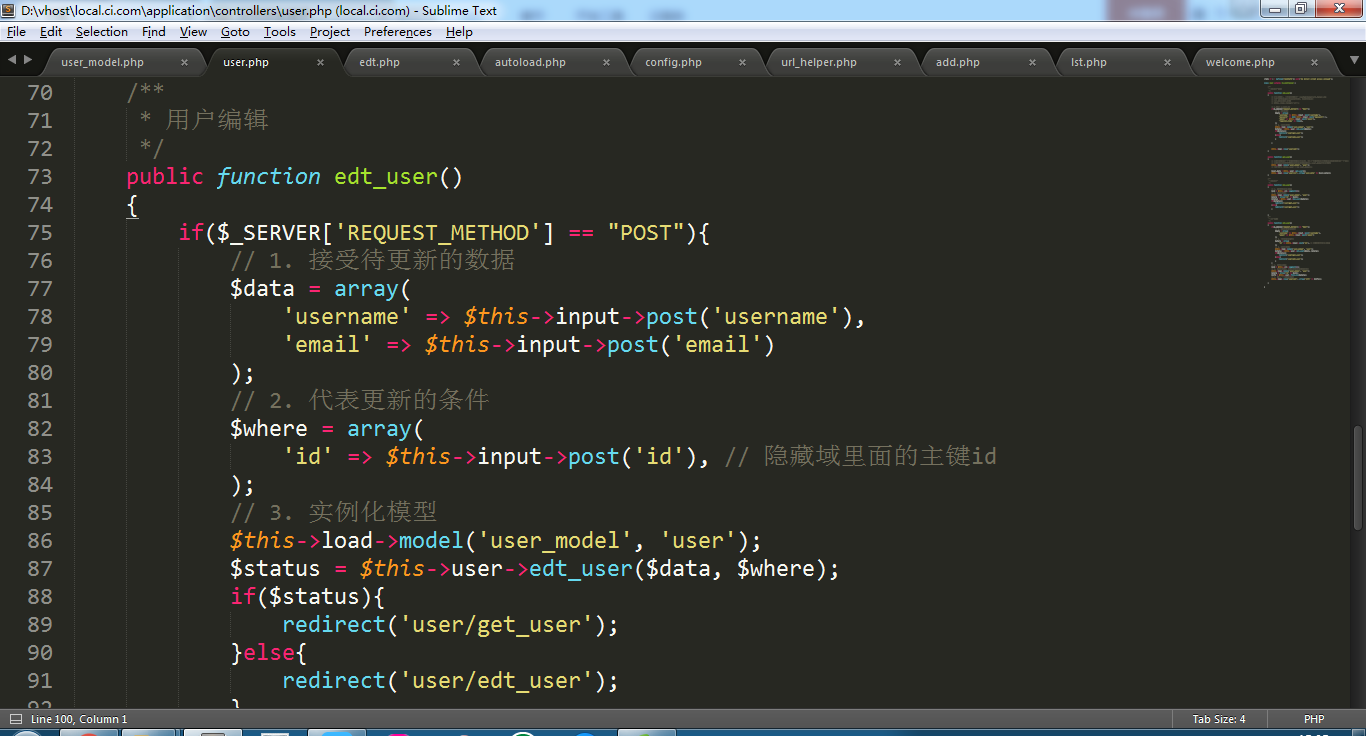
Task: Close the autoload.php tab
Action: click(607, 62)
